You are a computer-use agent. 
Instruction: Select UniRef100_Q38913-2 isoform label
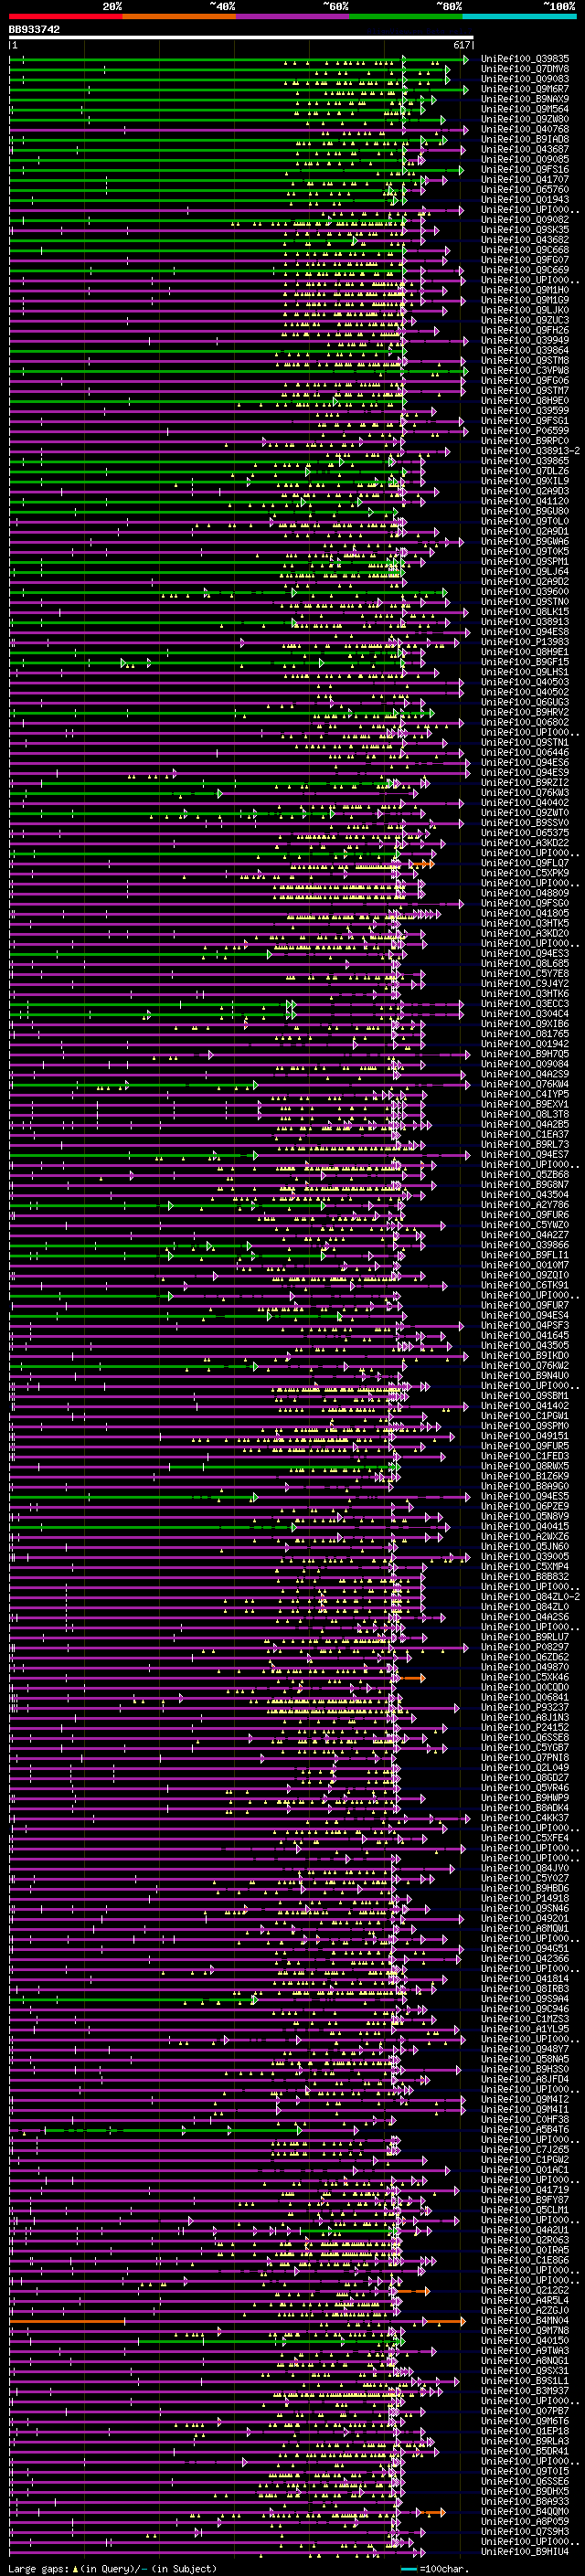point(530,451)
